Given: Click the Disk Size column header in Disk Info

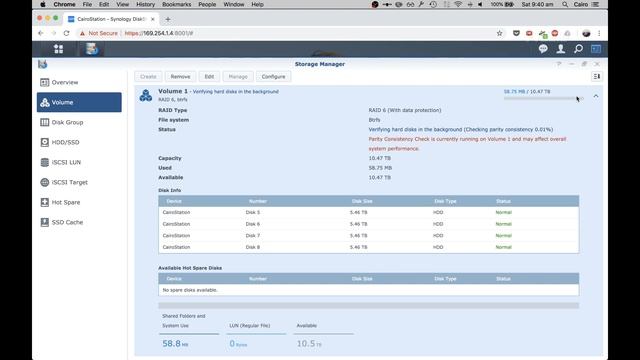Looking at the screenshot, I should click(x=362, y=201).
